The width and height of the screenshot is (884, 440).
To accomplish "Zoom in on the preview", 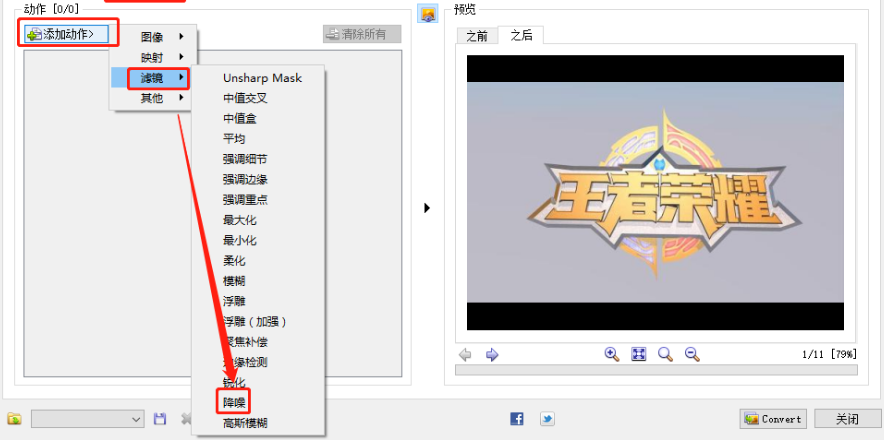I will tap(612, 354).
